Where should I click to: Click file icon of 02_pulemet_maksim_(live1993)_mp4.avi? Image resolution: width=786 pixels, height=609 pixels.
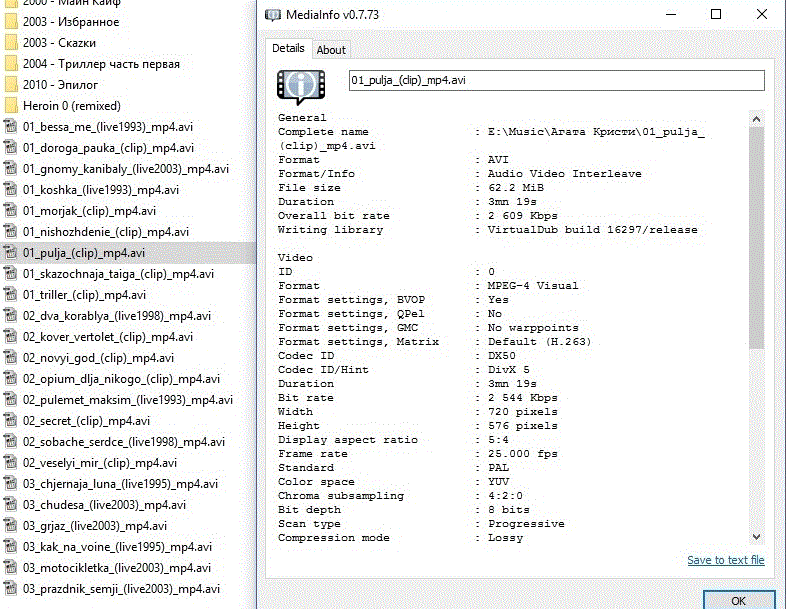[x=11, y=400]
